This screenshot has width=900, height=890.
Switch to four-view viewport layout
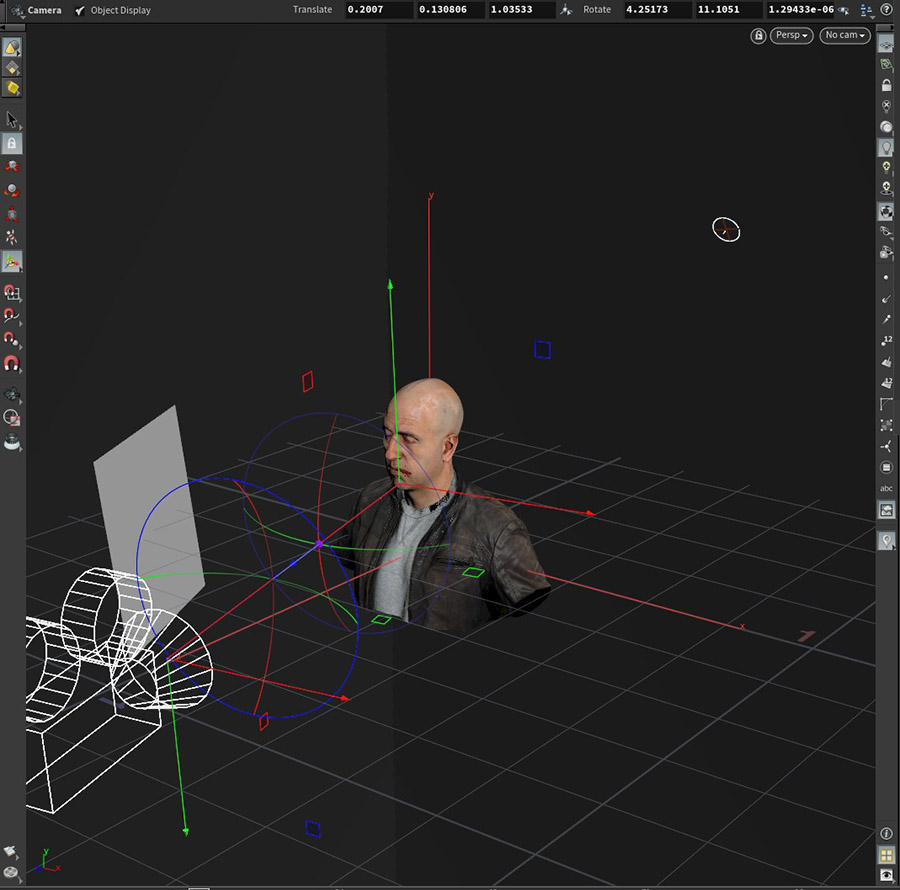[x=886, y=855]
